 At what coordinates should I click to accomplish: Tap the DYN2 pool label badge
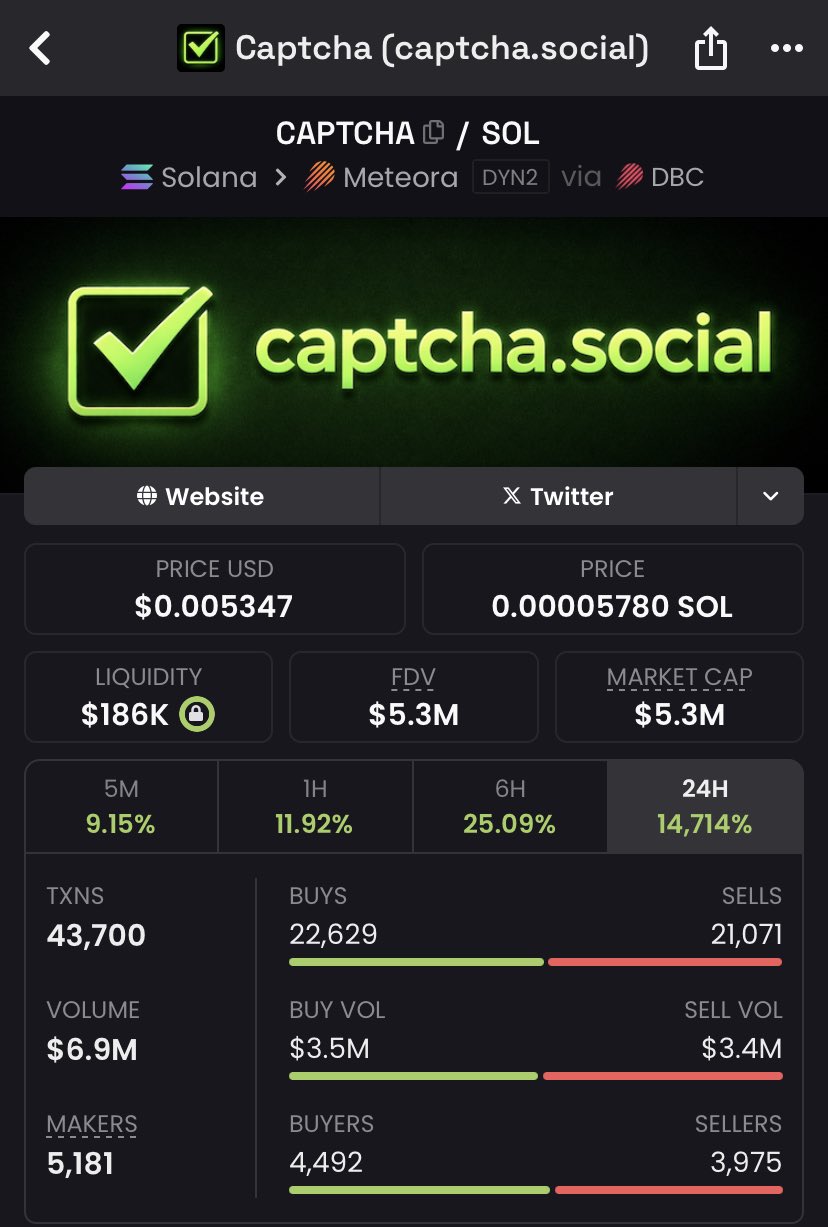click(x=511, y=178)
